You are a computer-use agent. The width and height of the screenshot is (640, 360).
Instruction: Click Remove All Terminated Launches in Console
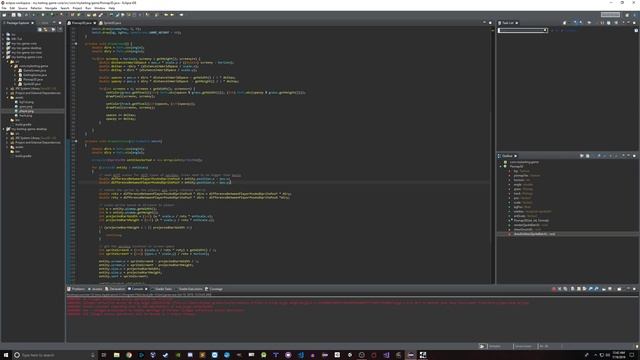565,289
